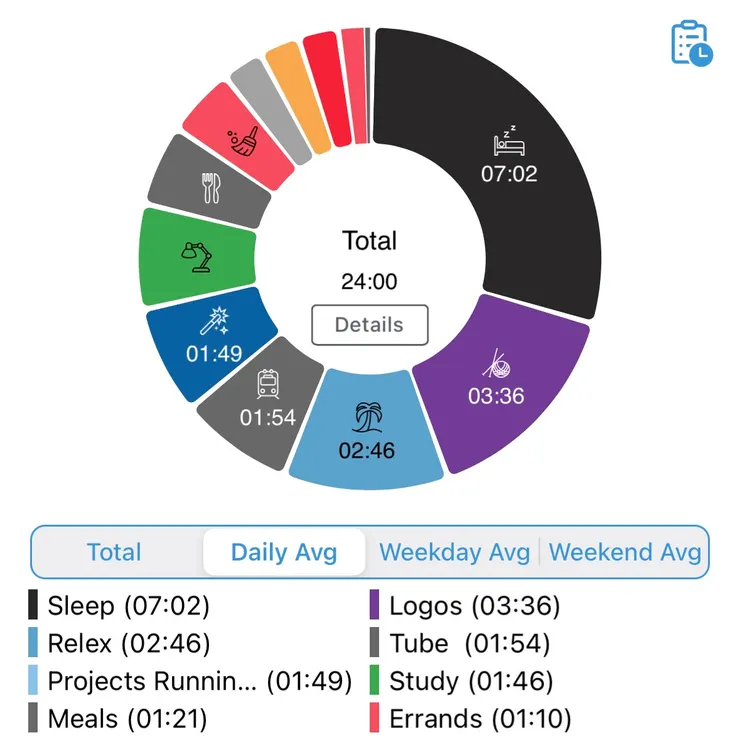740x740 pixels.
Task: Click the purple Logos legend swatch
Action: coord(375,605)
